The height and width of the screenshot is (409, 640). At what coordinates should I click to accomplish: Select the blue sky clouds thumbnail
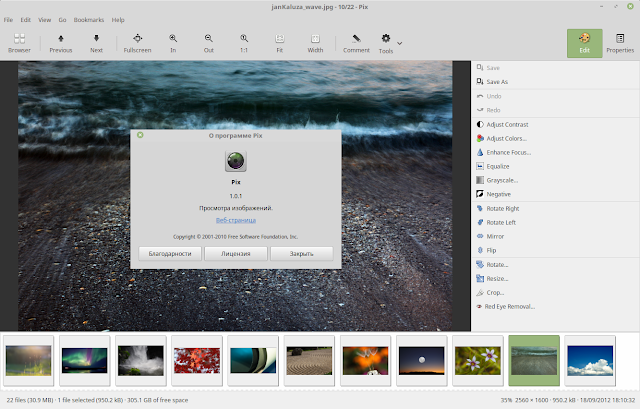click(590, 360)
